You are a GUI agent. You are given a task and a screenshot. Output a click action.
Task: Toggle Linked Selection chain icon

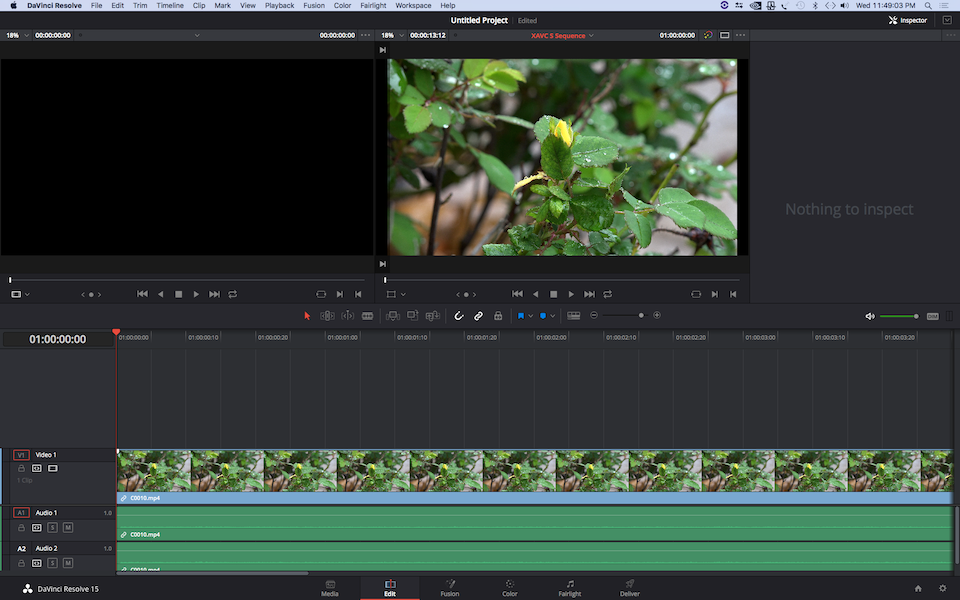[478, 316]
